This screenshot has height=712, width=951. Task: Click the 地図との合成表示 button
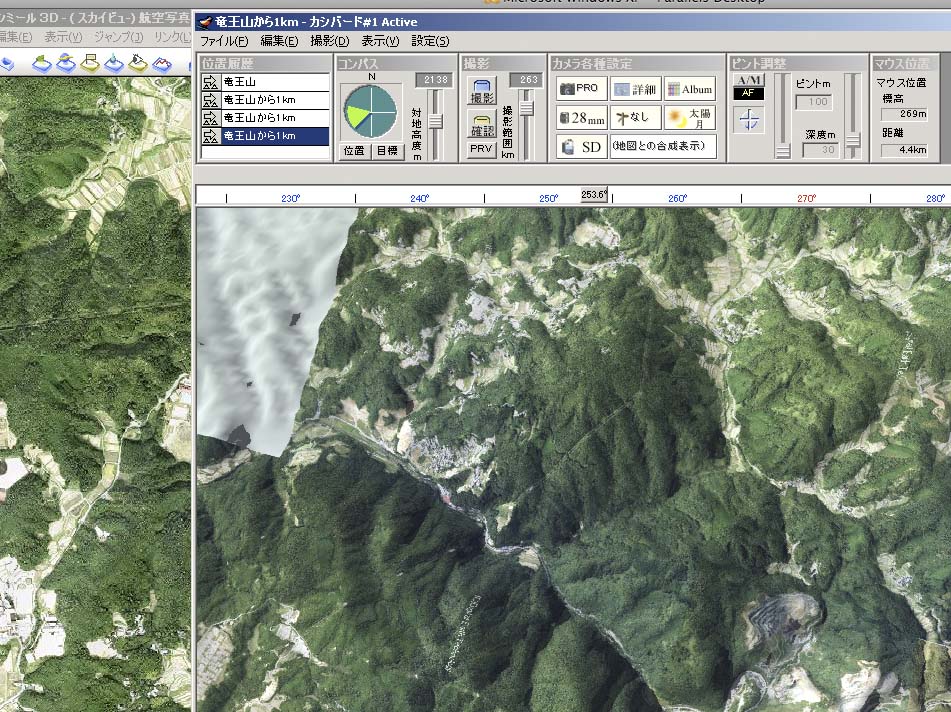pyautogui.click(x=664, y=147)
